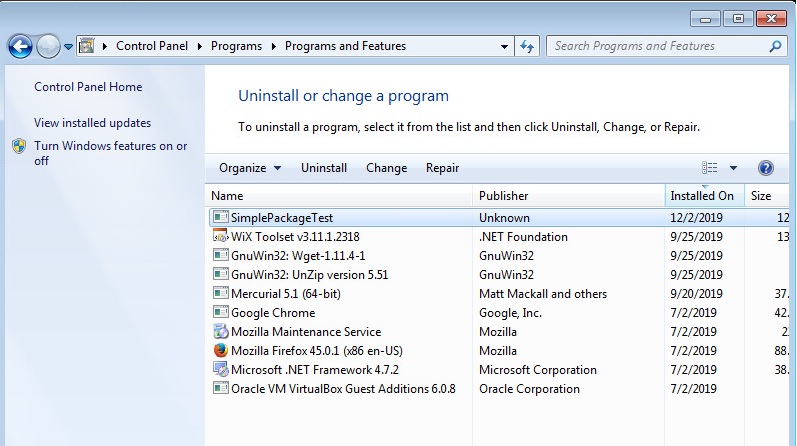Image resolution: width=797 pixels, height=446 pixels.
Task: Click the Forward navigation arrow button
Action: [x=48, y=46]
